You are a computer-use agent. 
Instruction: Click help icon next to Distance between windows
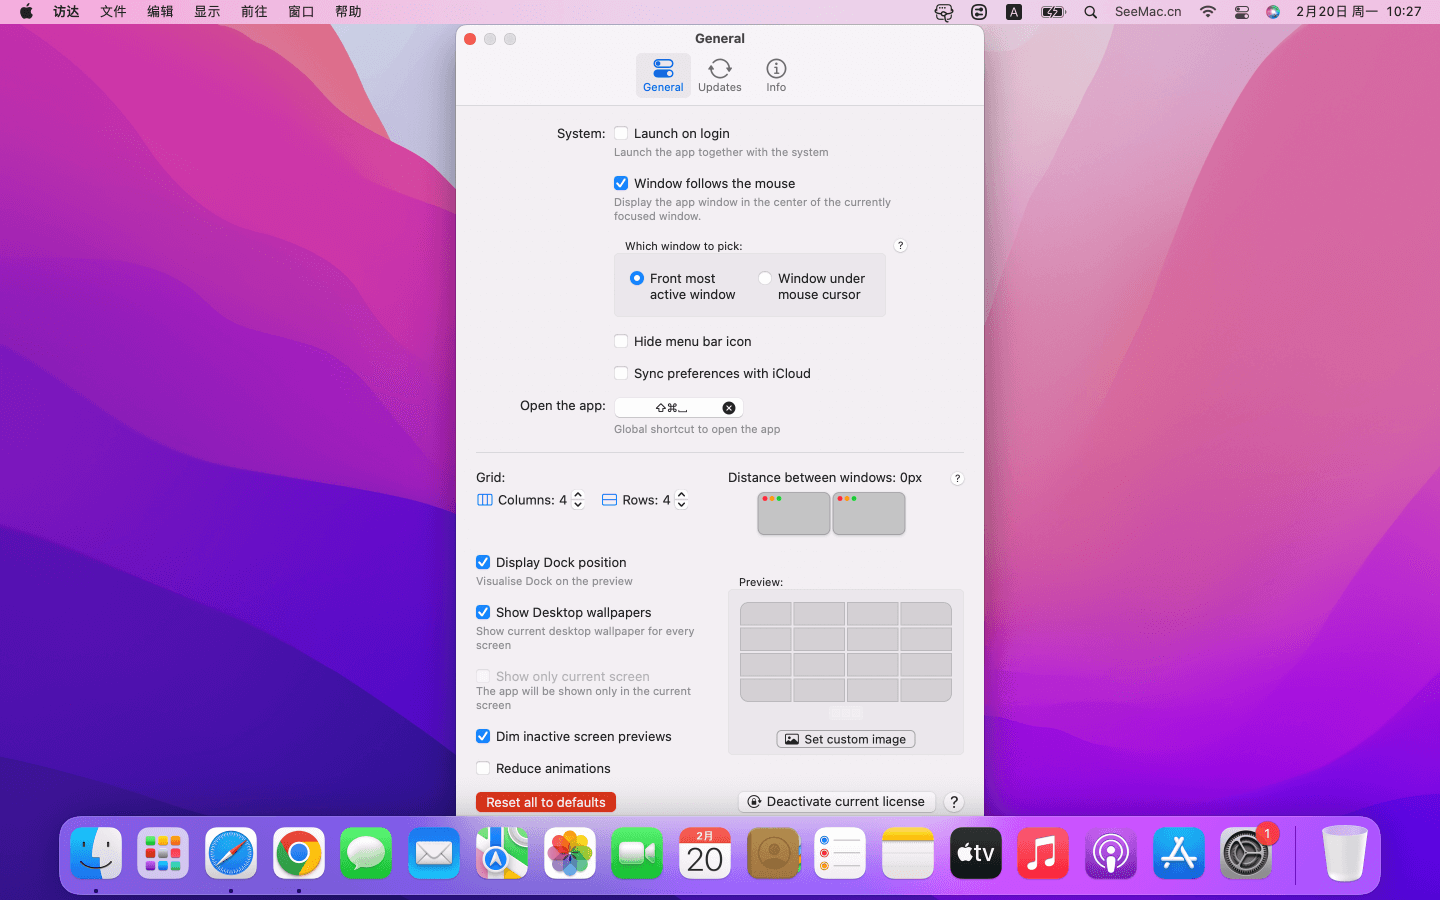tap(957, 479)
